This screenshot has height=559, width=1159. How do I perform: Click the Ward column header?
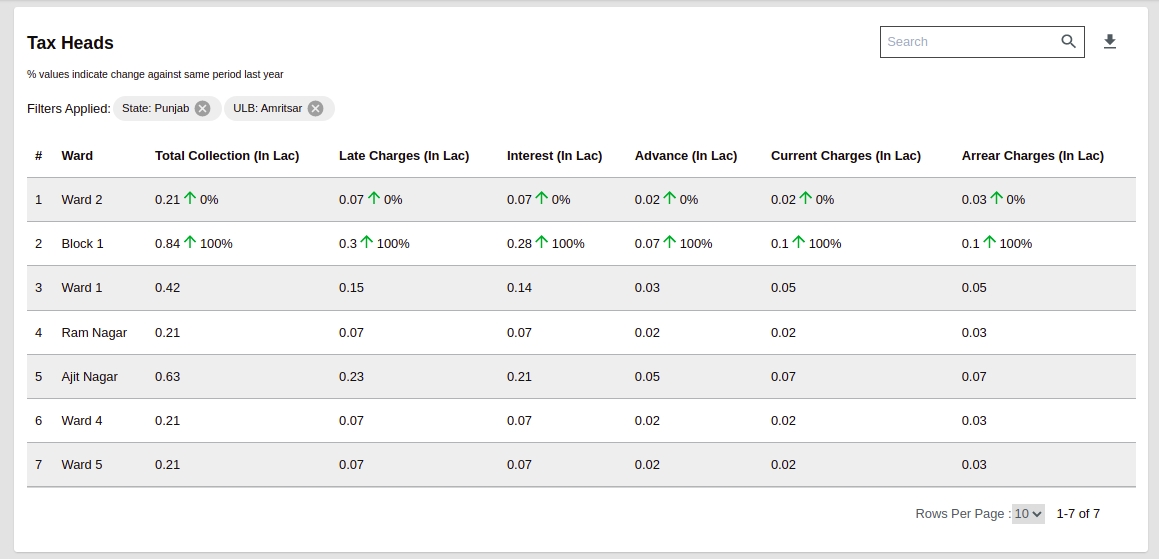pyautogui.click(x=77, y=156)
